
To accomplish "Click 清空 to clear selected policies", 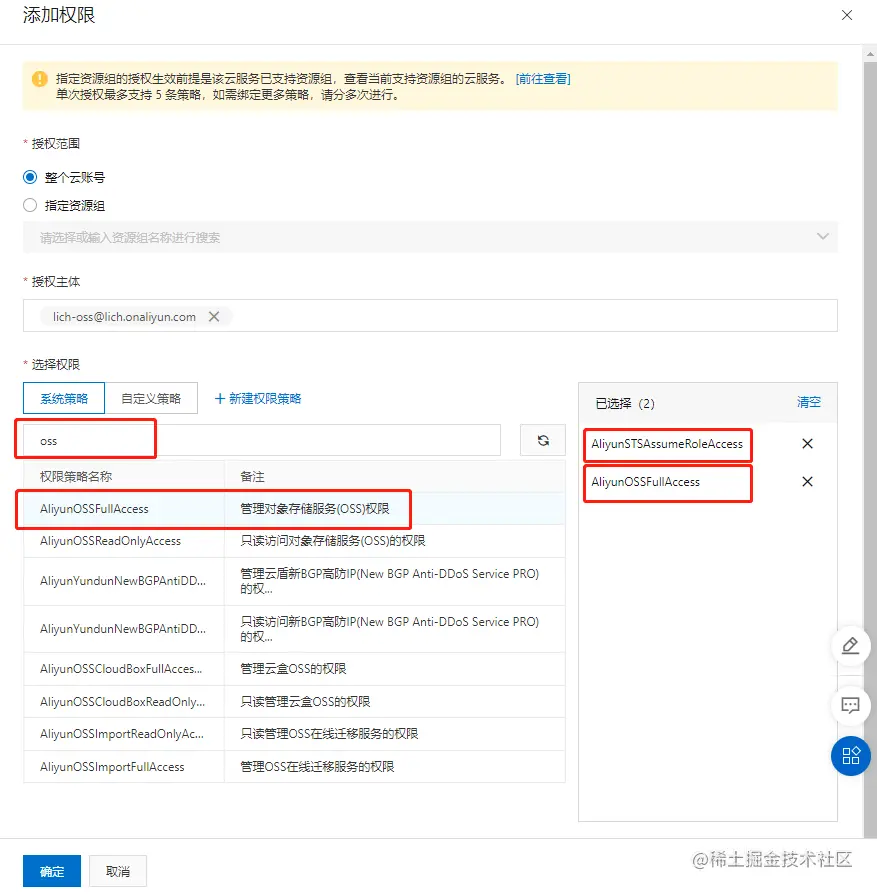I will pyautogui.click(x=808, y=403).
